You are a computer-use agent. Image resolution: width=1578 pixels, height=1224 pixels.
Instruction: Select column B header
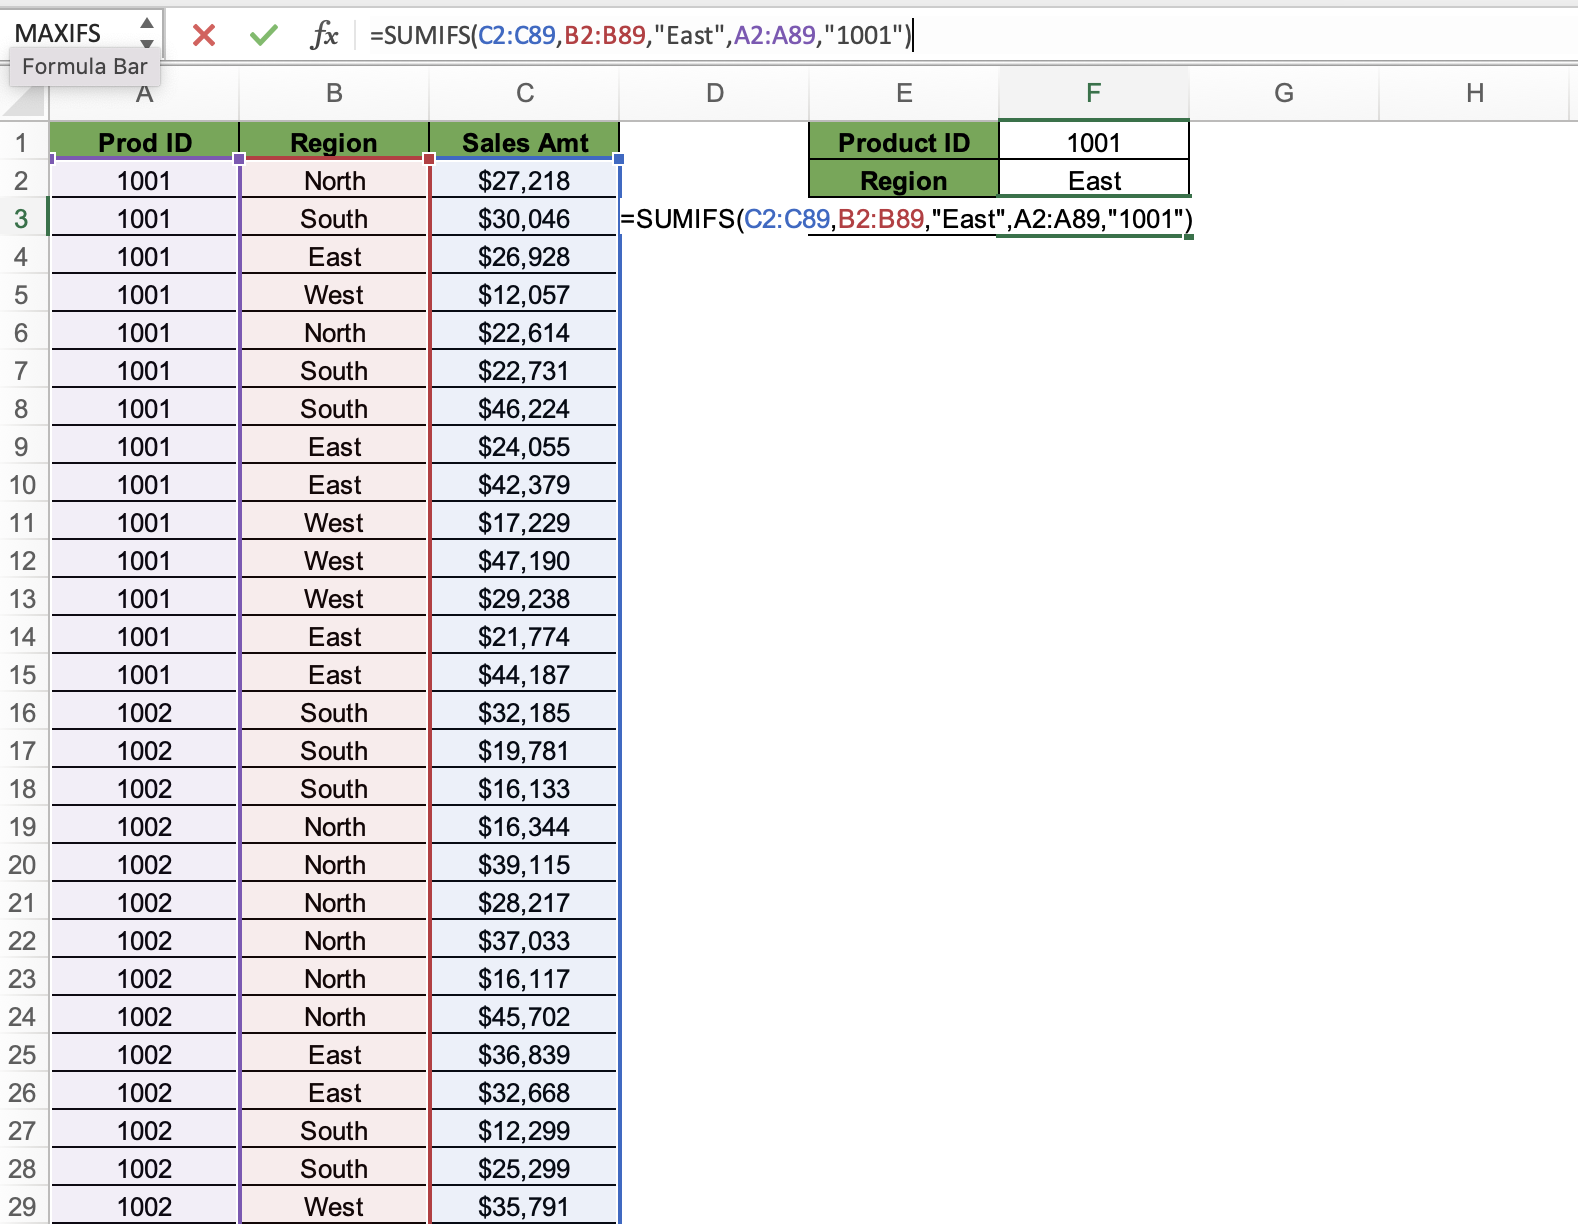coord(334,93)
